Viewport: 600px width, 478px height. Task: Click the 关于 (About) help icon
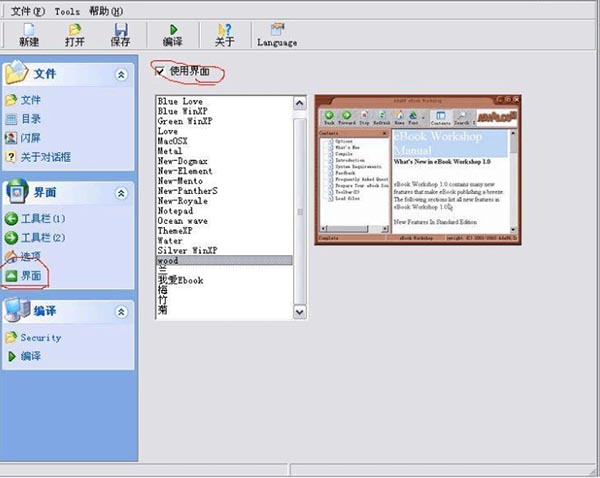(224, 30)
